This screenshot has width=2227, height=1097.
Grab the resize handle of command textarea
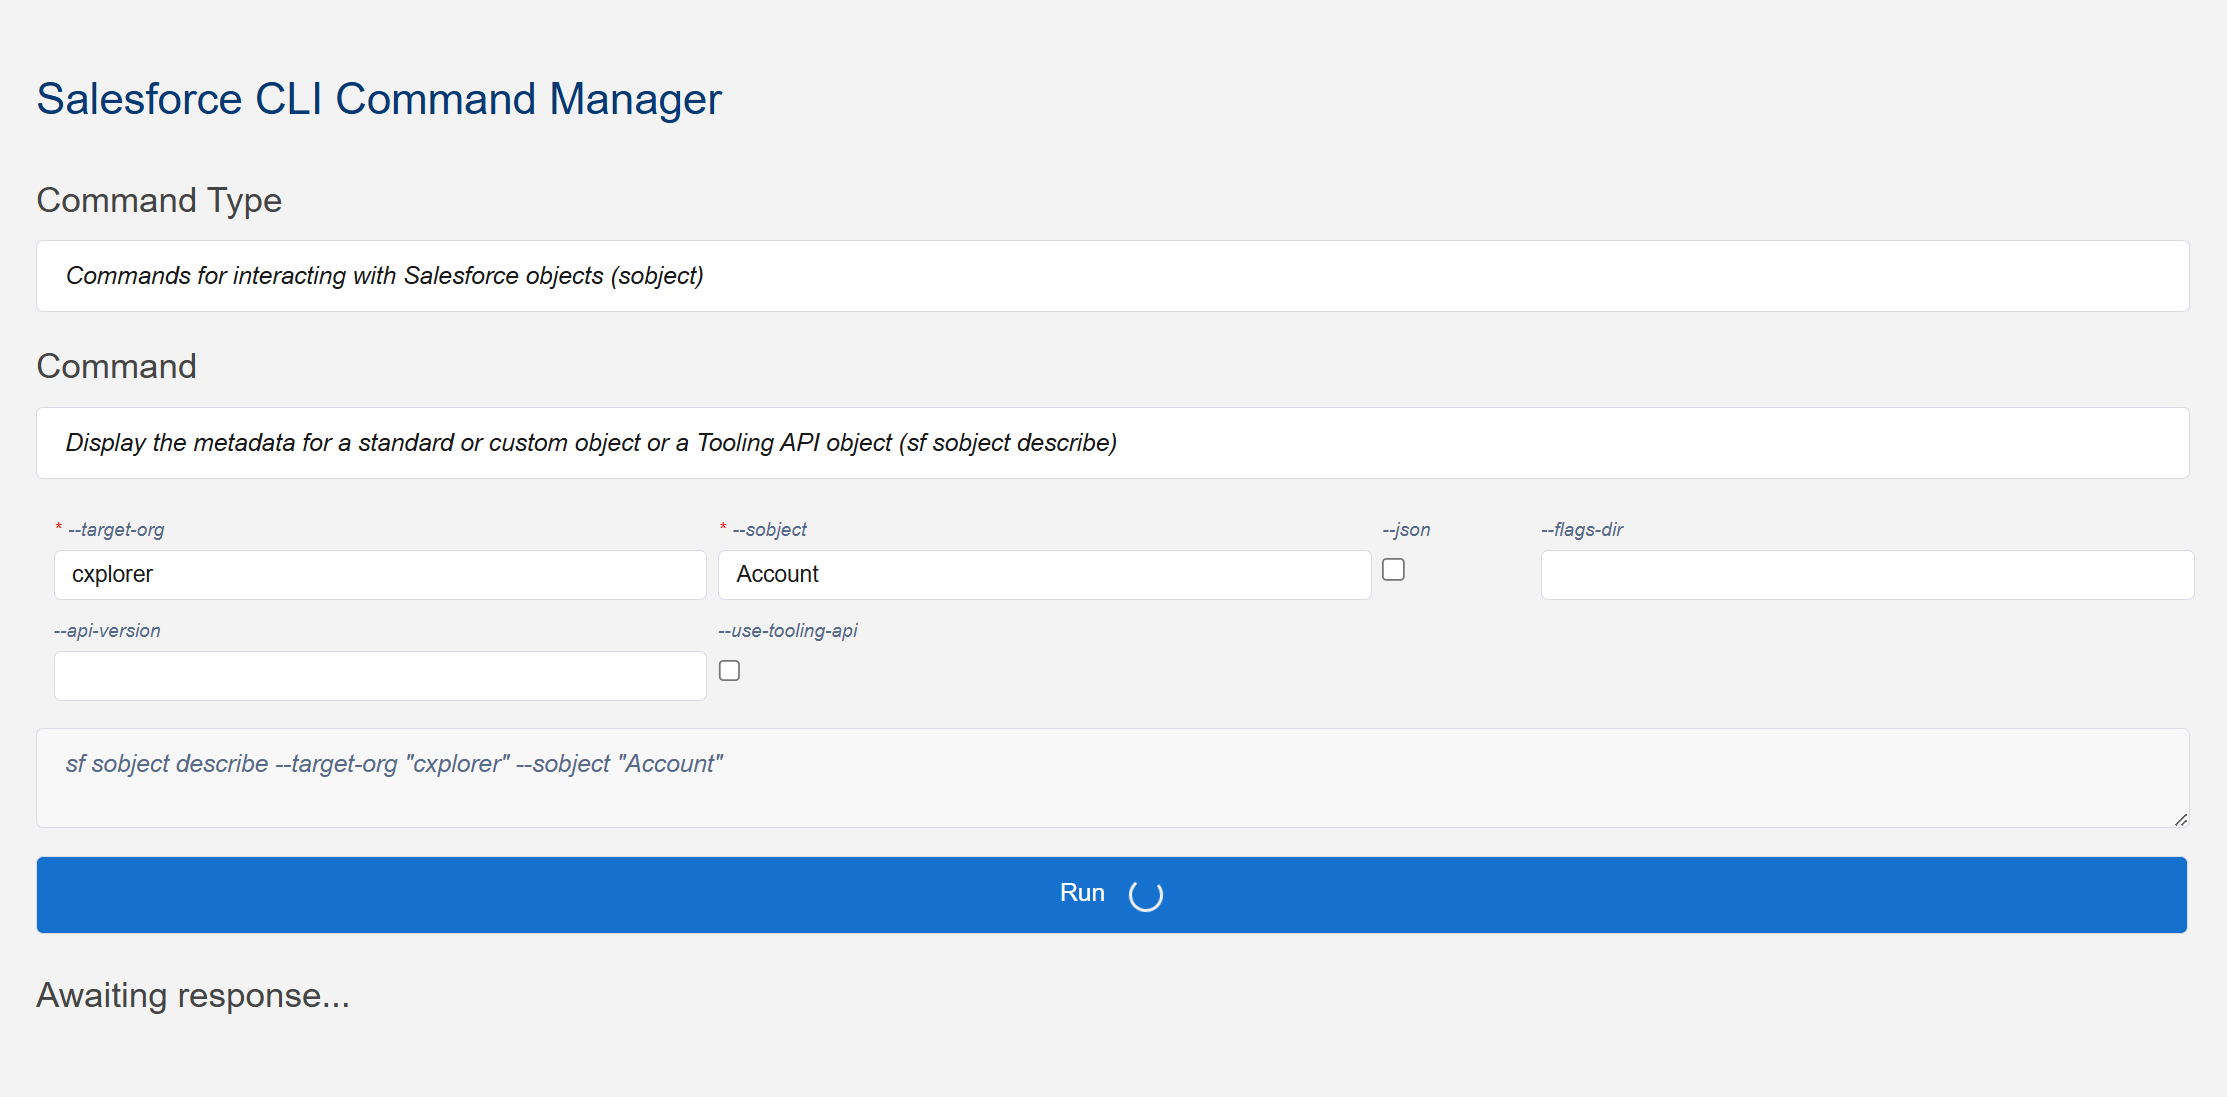click(x=2180, y=819)
